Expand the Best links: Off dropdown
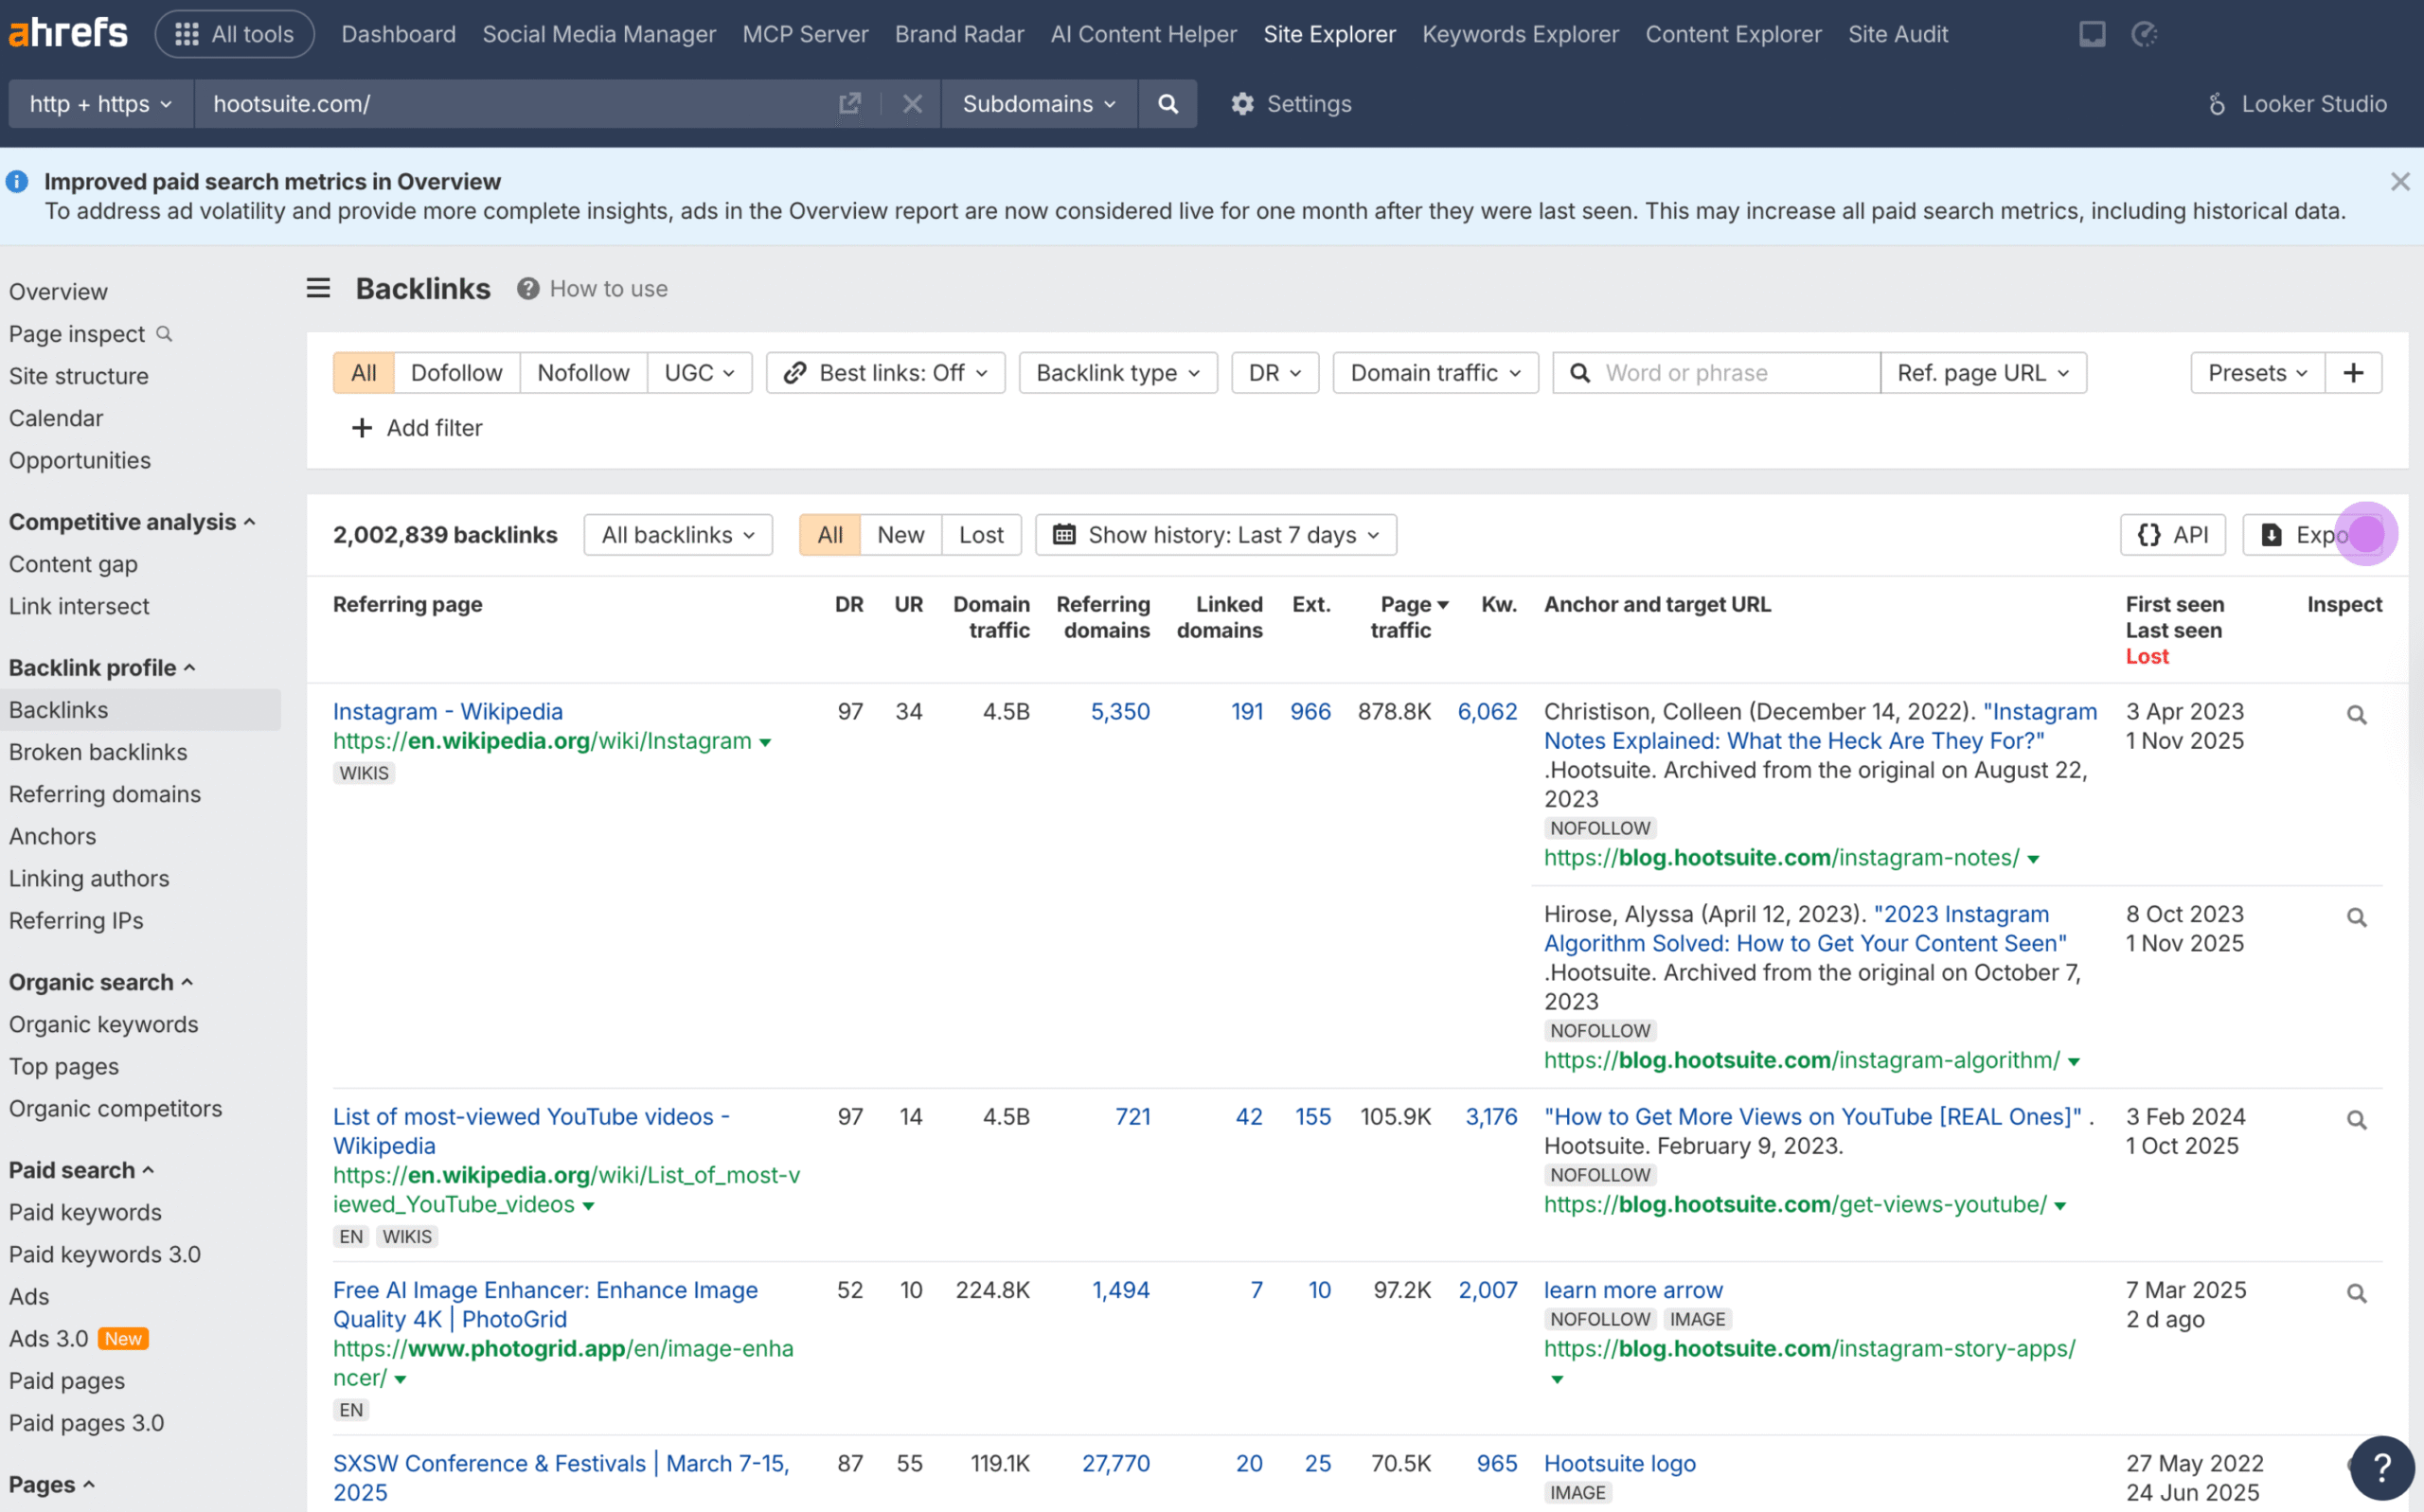Screen dimensions: 2424x1512 [885, 373]
